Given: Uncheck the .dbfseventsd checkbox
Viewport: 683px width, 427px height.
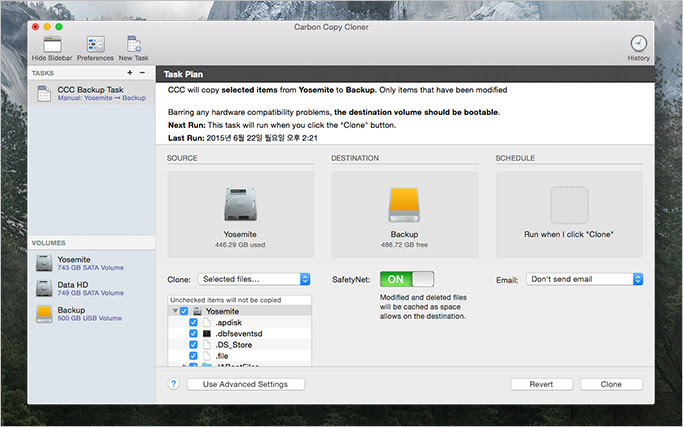Looking at the screenshot, I should coord(193,333).
